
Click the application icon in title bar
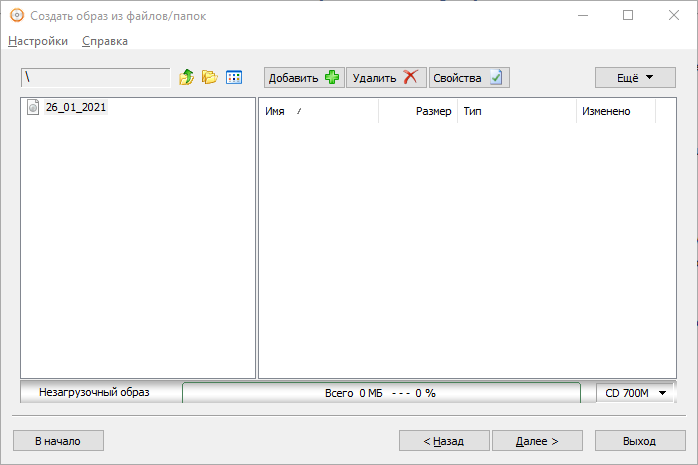point(17,16)
